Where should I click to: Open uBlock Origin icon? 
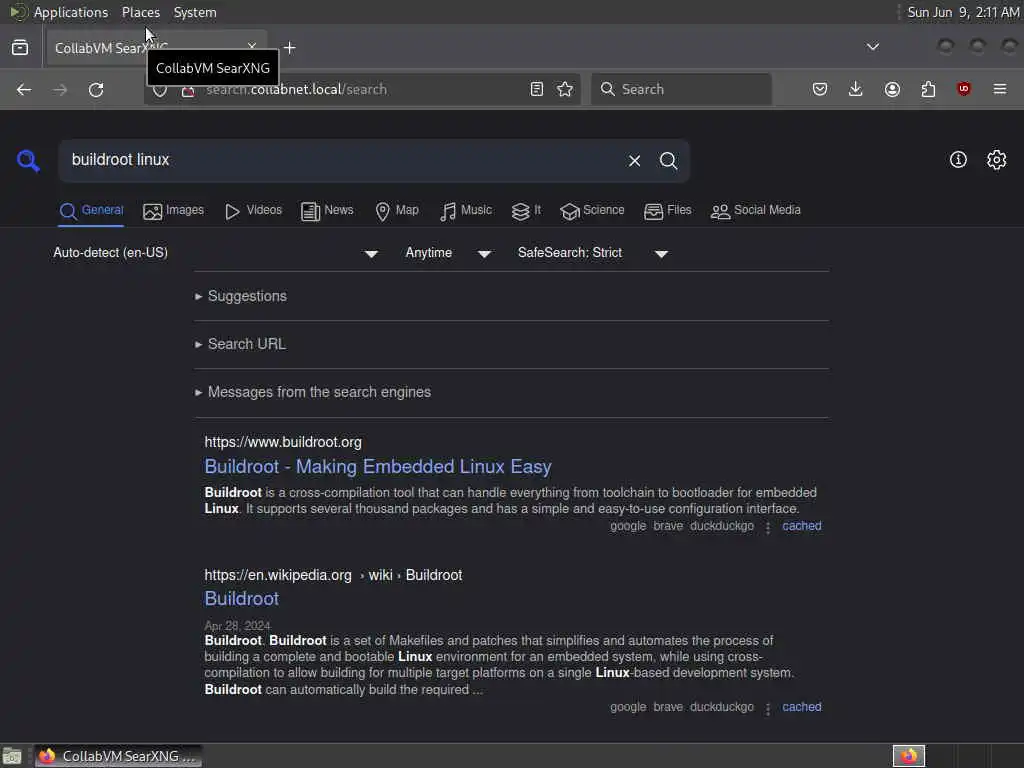point(964,89)
